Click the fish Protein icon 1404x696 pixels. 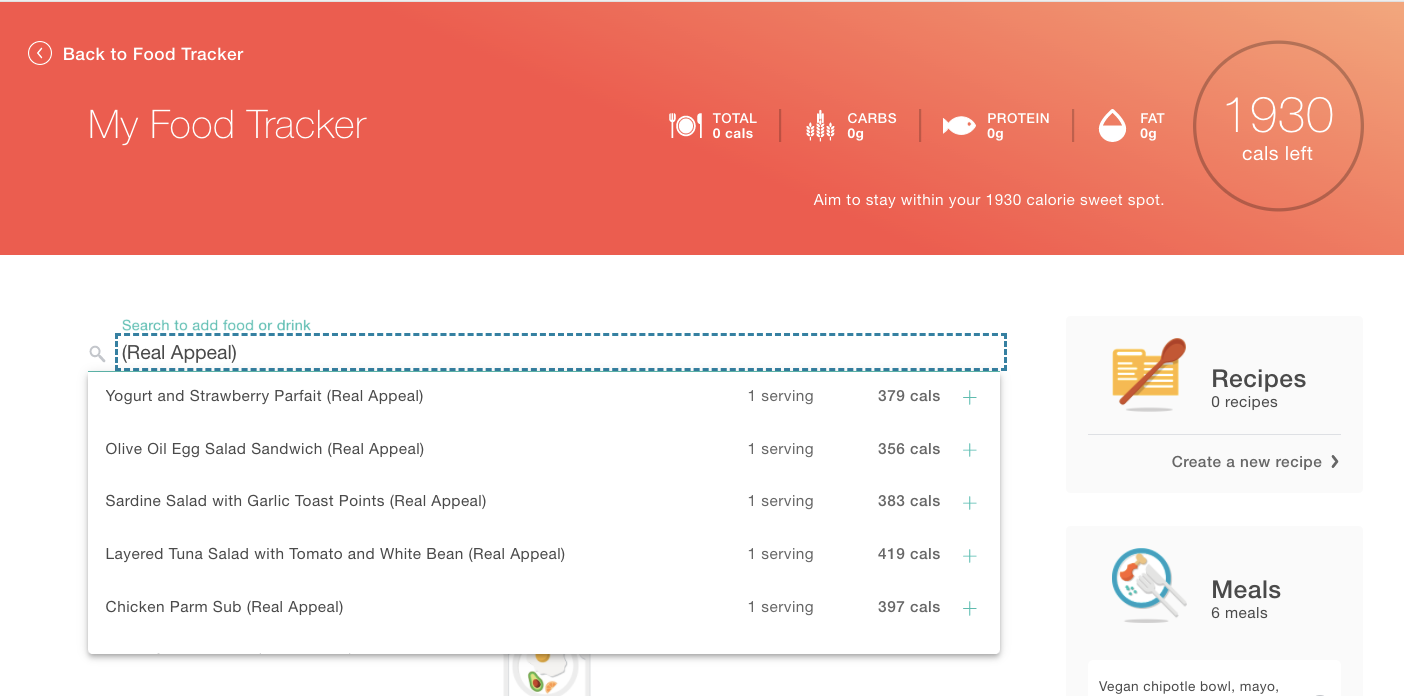959,126
